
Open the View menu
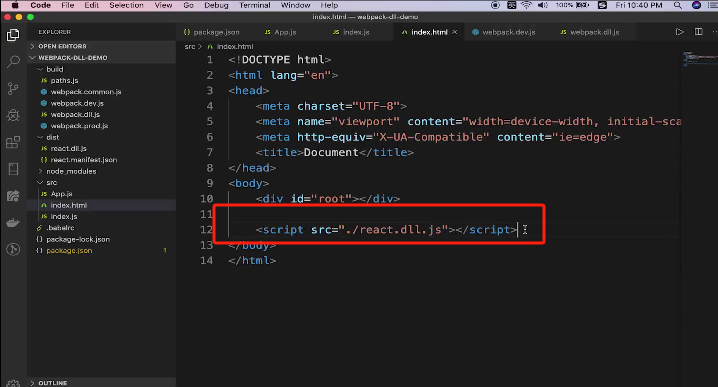click(163, 5)
